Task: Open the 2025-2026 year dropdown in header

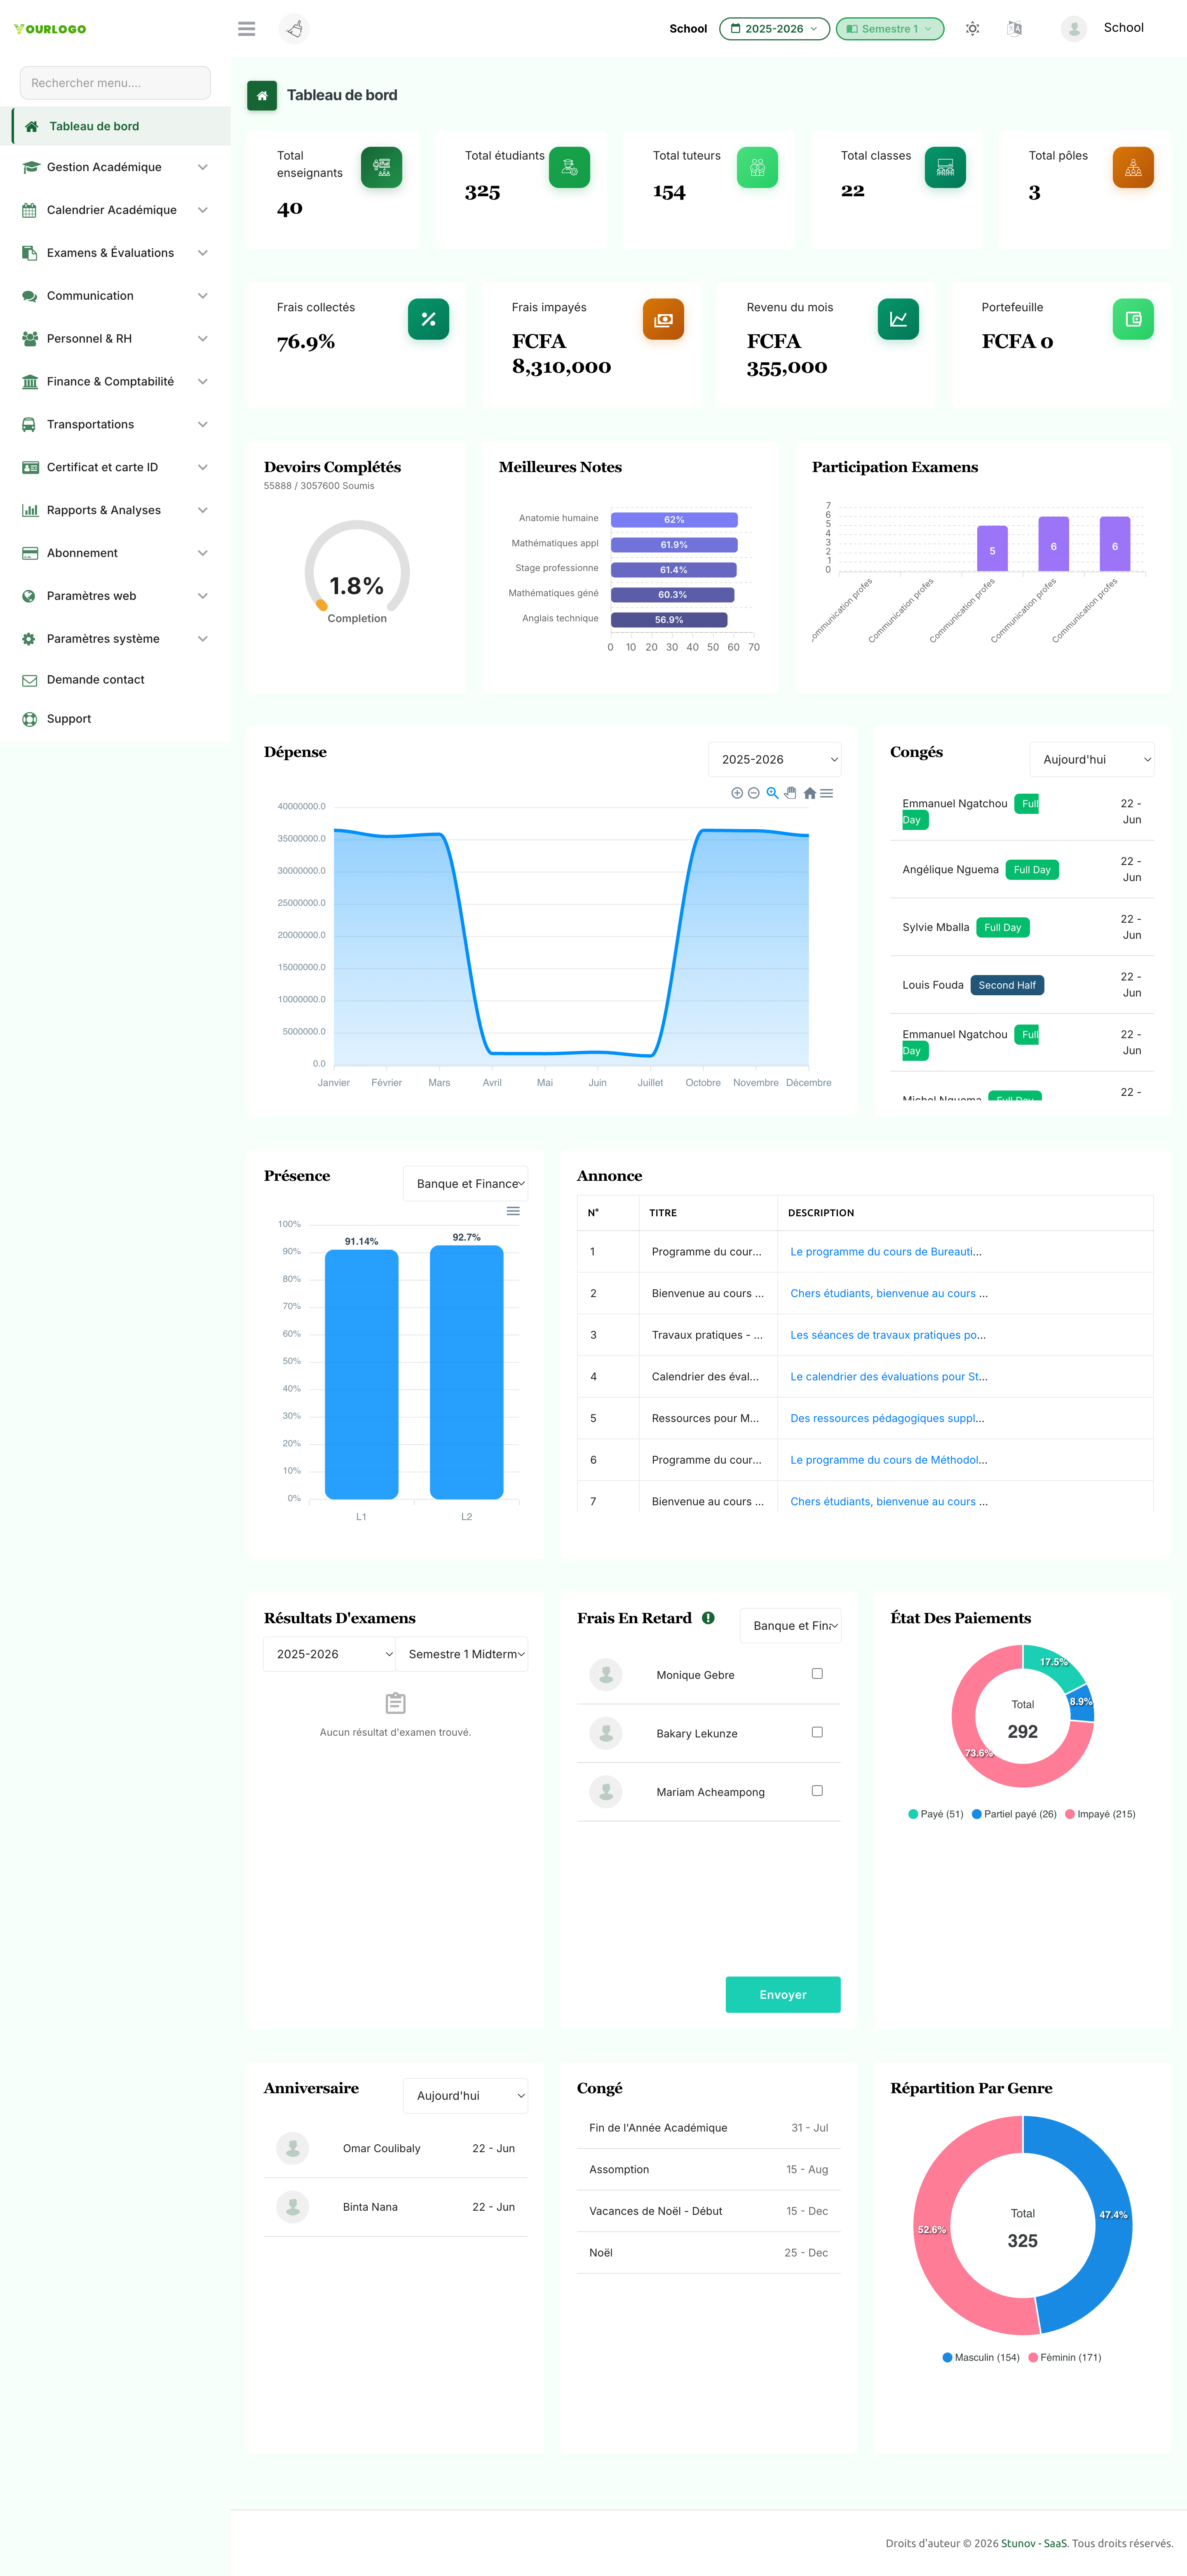Action: [774, 29]
